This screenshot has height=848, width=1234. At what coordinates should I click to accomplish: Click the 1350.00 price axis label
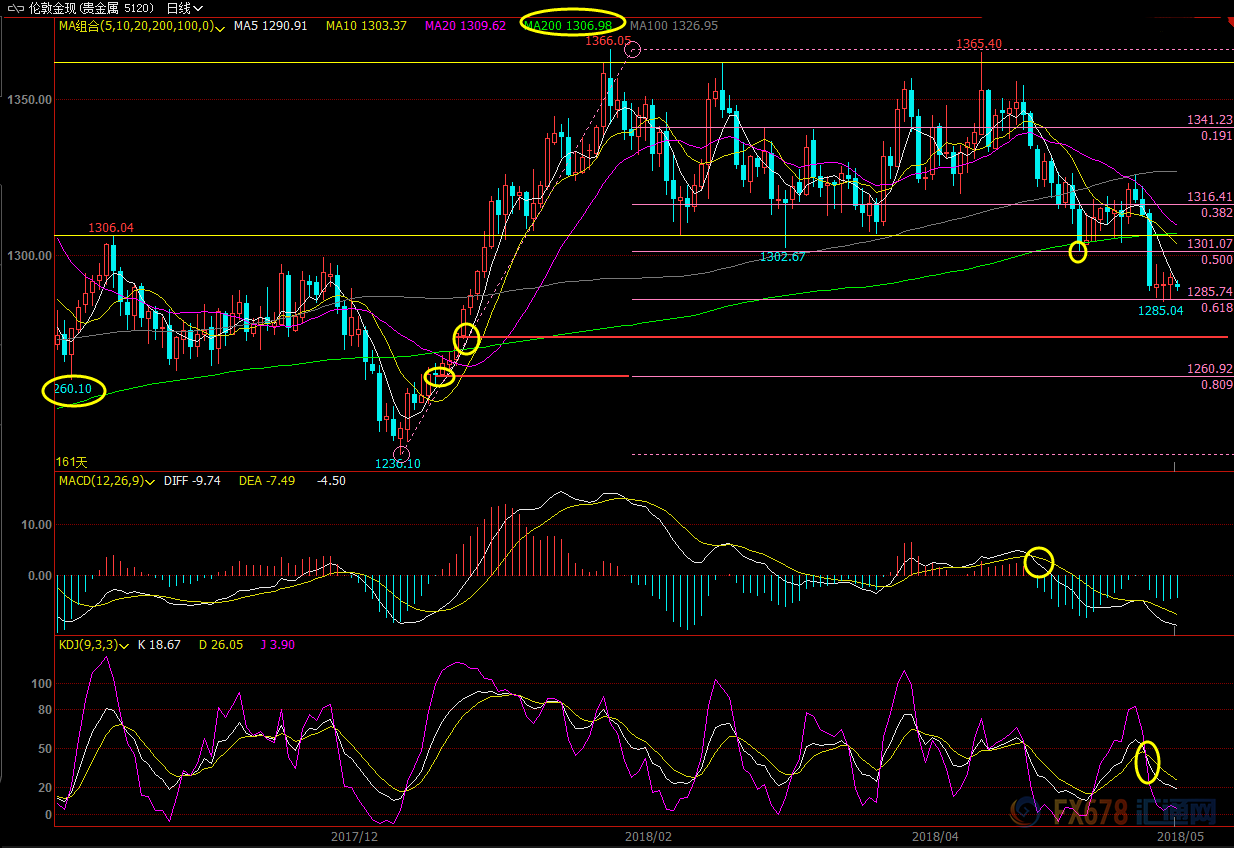[x=28, y=100]
